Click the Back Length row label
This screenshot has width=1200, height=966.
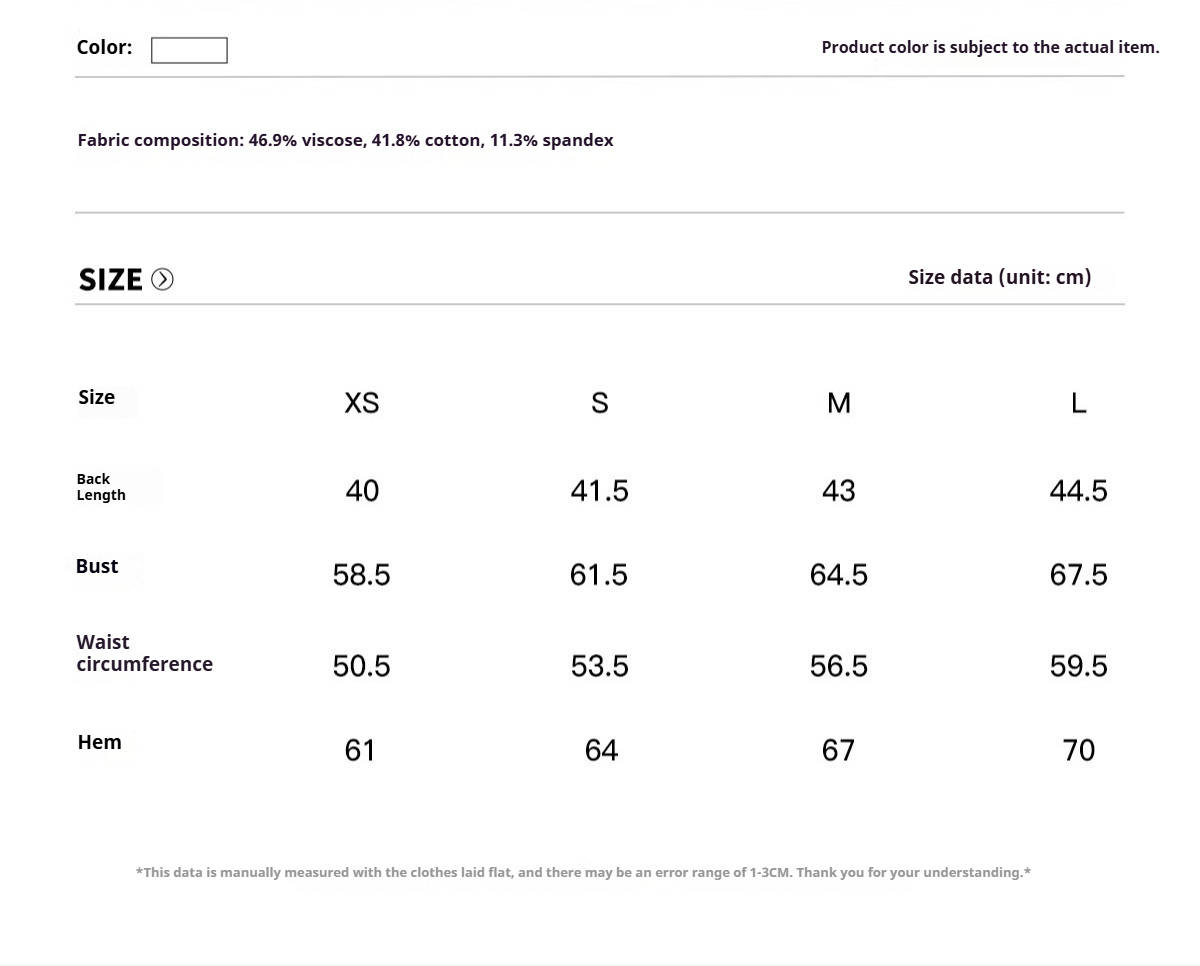click(101, 487)
